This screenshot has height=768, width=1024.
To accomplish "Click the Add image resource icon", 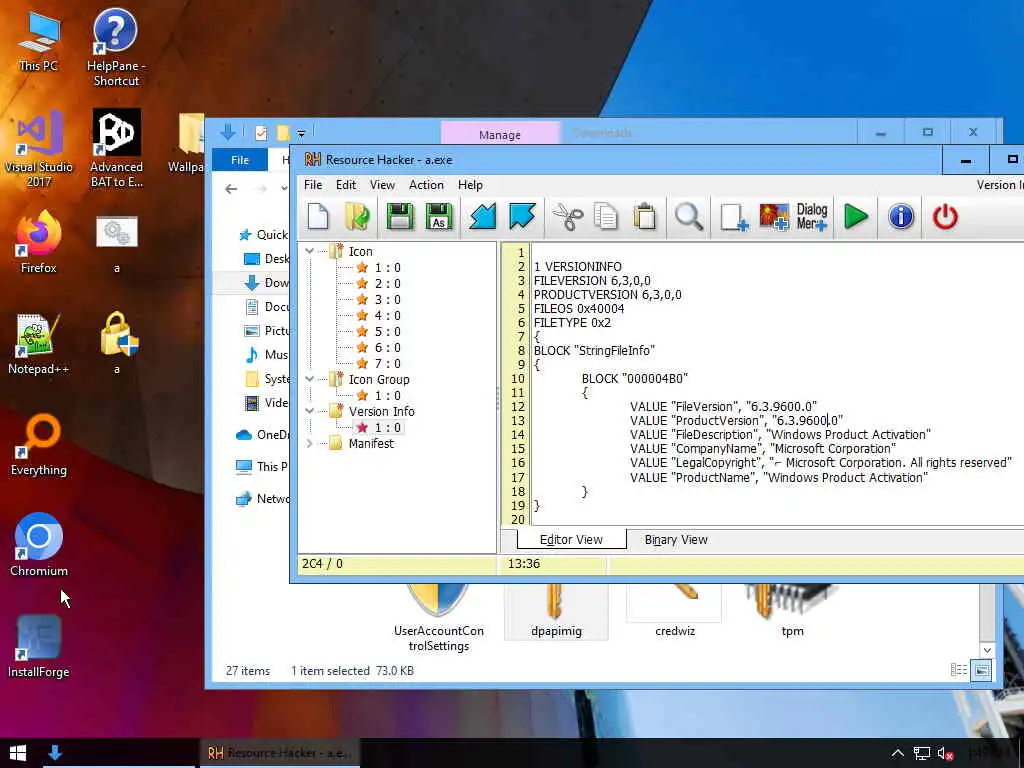I will click(x=773, y=217).
